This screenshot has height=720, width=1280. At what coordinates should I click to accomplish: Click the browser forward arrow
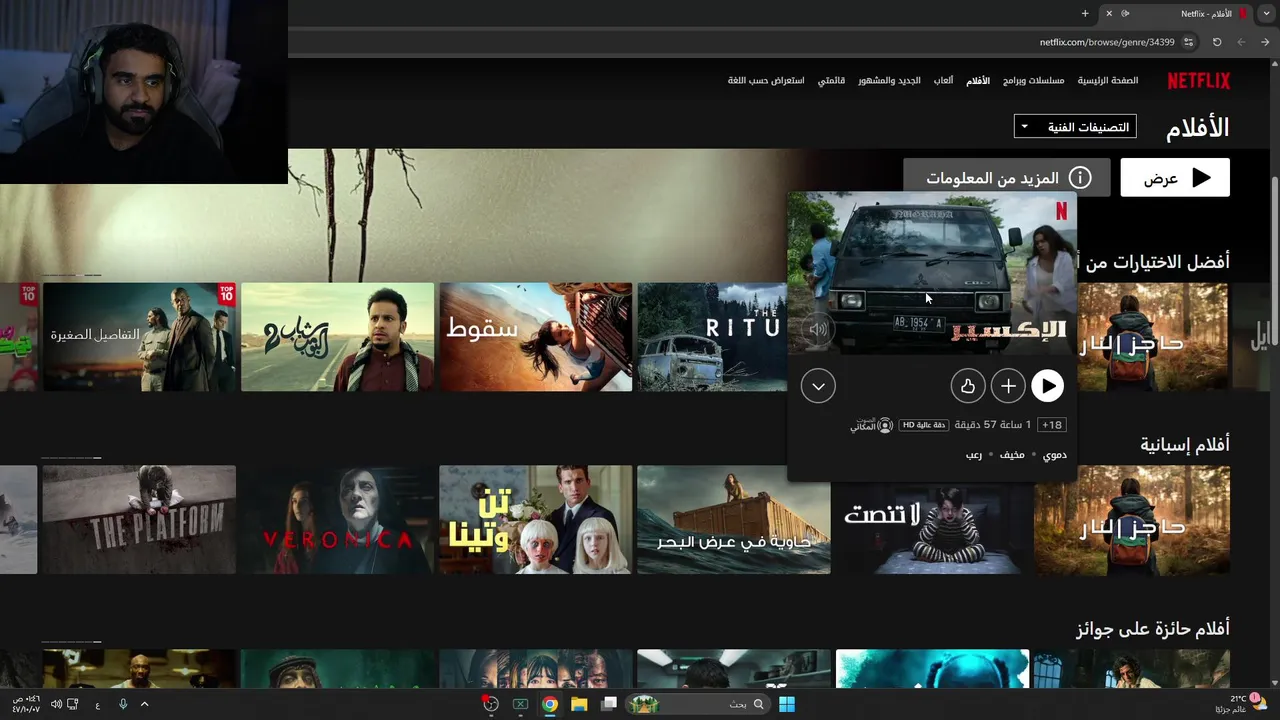click(x=1241, y=42)
